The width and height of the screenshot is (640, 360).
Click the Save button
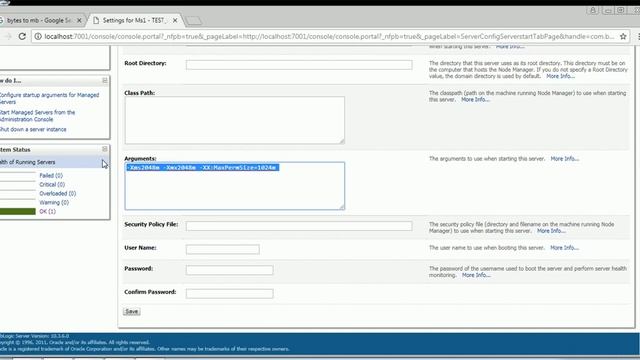click(x=131, y=311)
